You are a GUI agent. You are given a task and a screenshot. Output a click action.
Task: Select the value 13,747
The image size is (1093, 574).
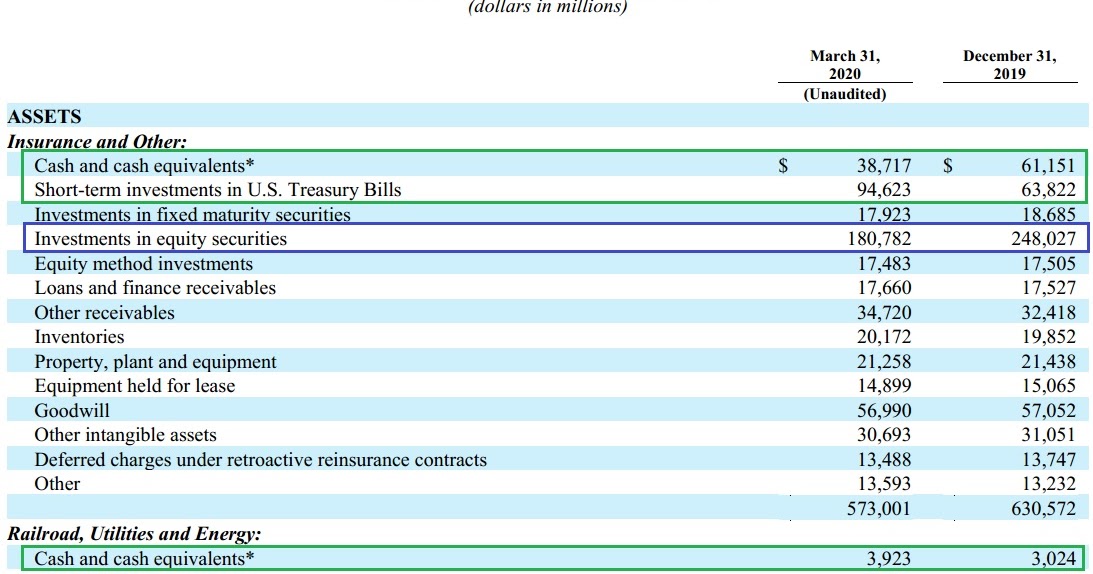tap(1048, 460)
